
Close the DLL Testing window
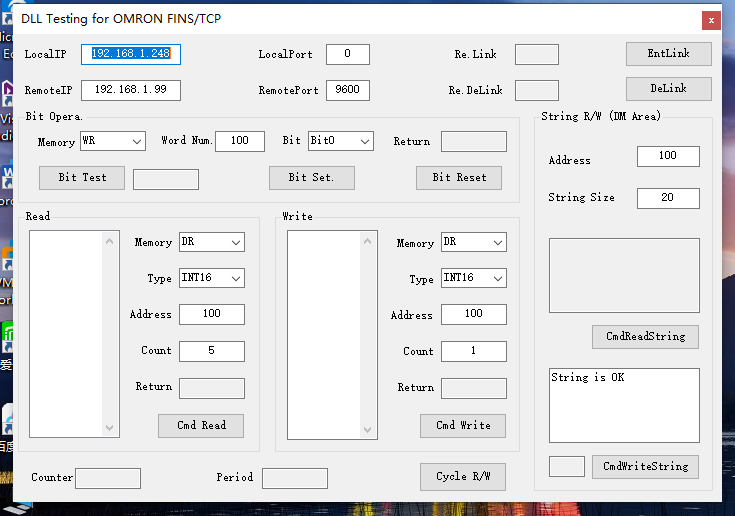[x=711, y=21]
